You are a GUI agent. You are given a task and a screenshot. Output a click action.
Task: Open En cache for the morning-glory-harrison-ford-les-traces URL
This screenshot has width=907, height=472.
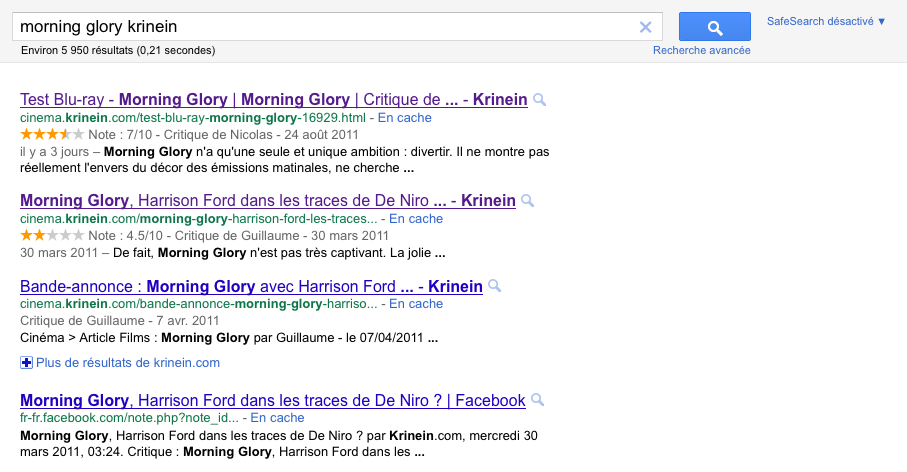[x=416, y=219]
